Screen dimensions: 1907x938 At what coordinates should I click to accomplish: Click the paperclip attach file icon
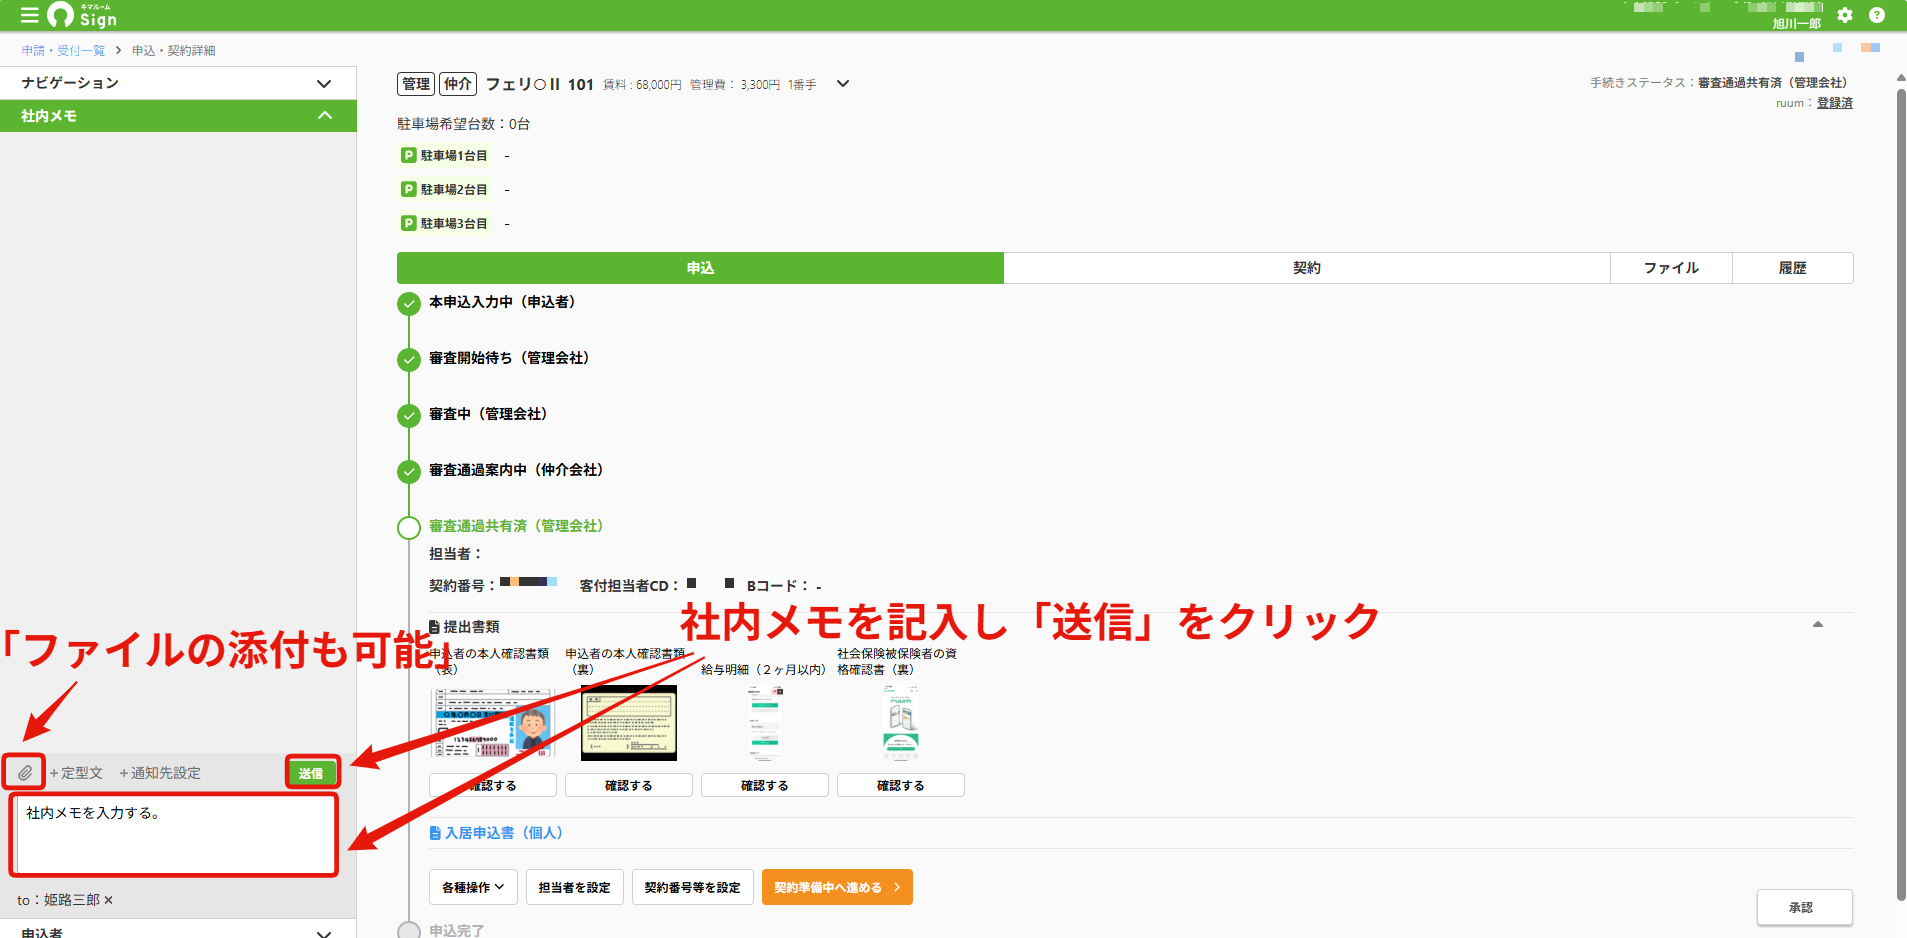coord(24,772)
